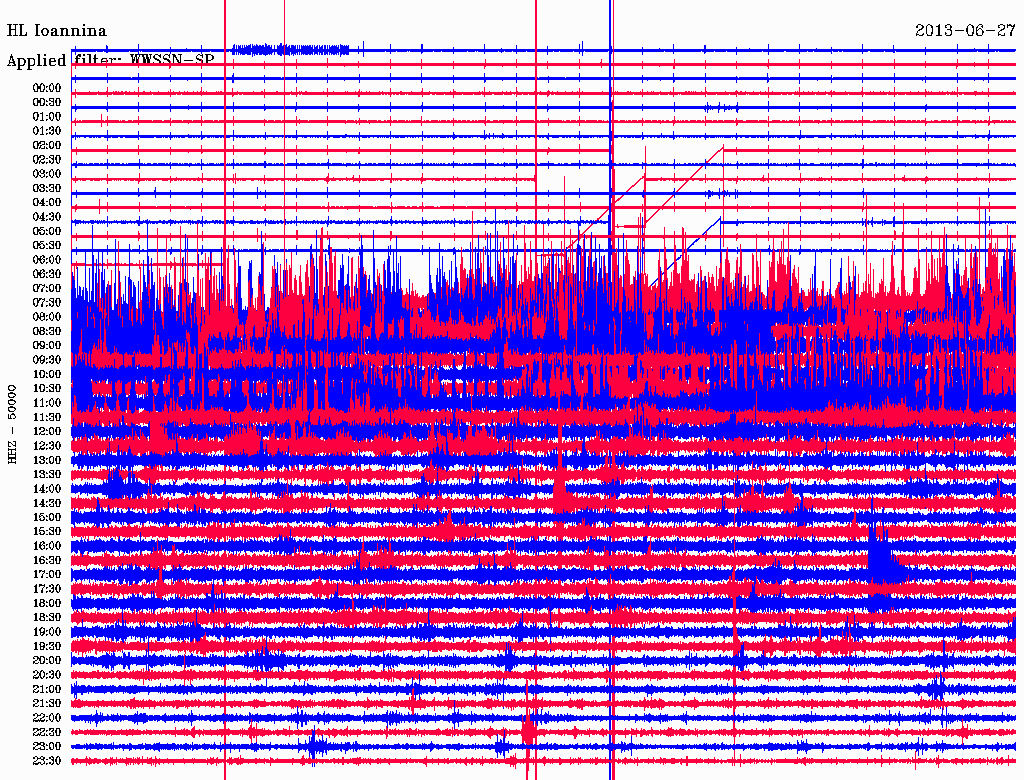Click the 22:30 time label
Viewport: 1024px width, 780px height.
pyautogui.click(x=47, y=732)
